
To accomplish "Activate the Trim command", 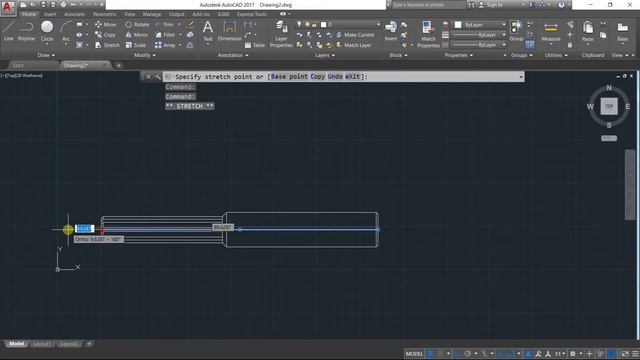I will pos(164,24).
